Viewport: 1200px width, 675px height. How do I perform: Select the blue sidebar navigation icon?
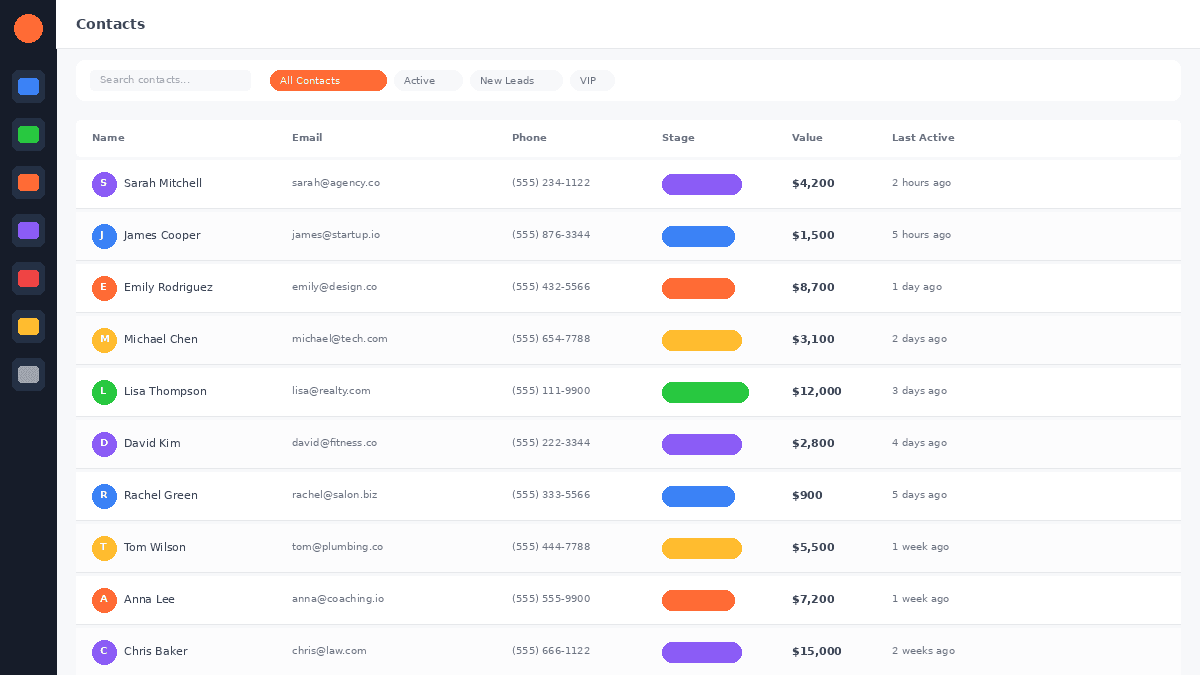click(x=28, y=87)
